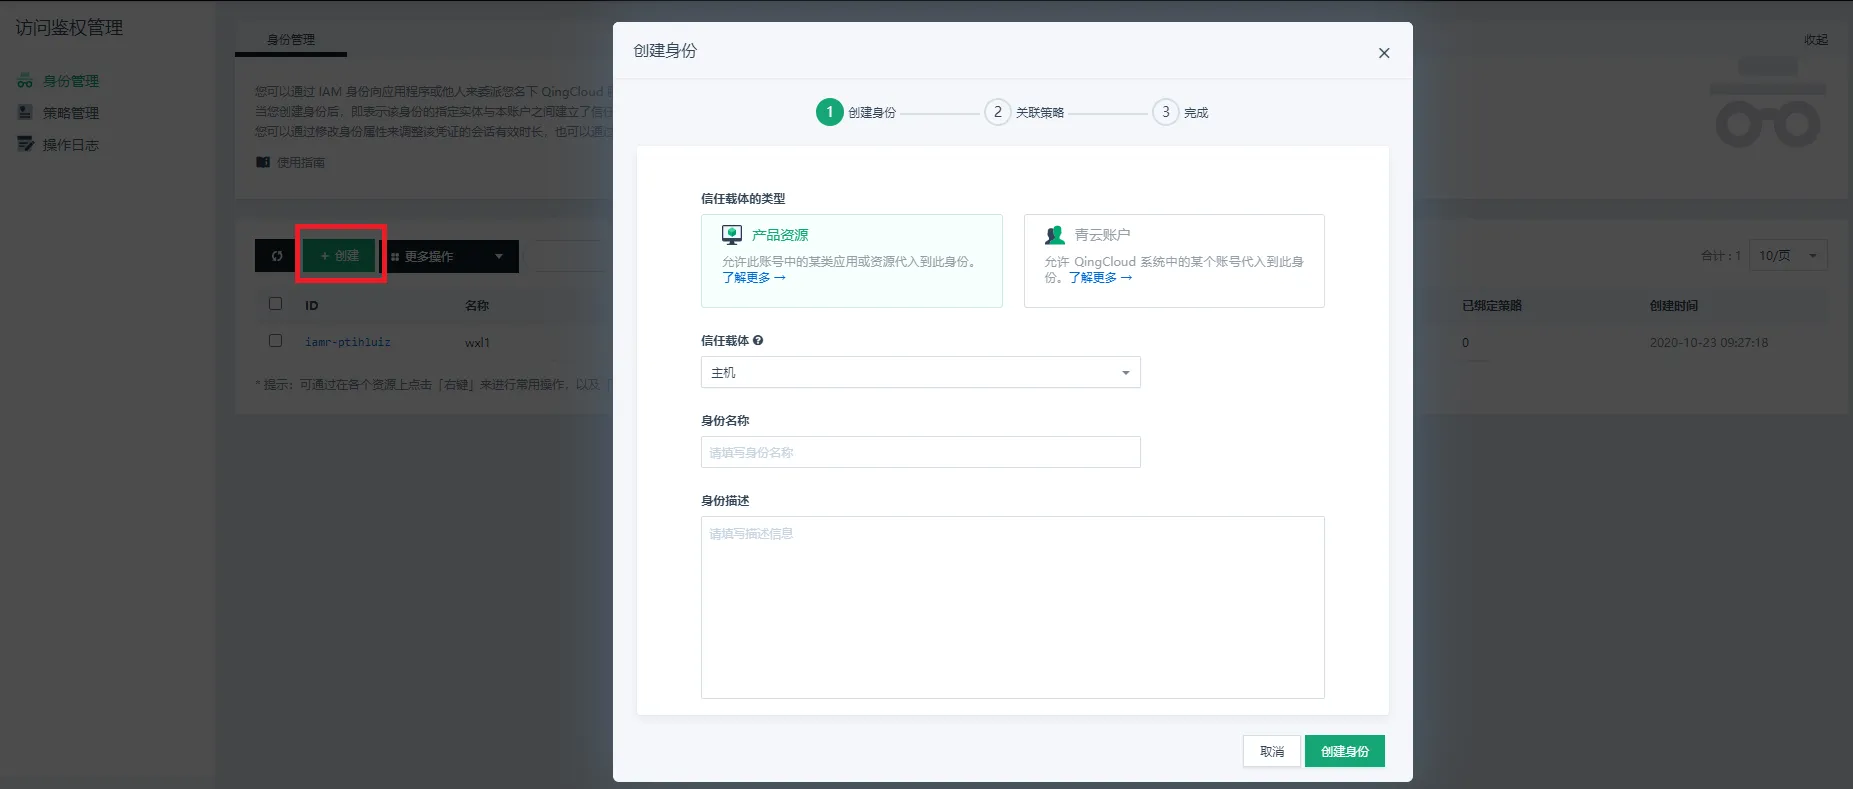Switch to the 身份管理 tab

[291, 40]
